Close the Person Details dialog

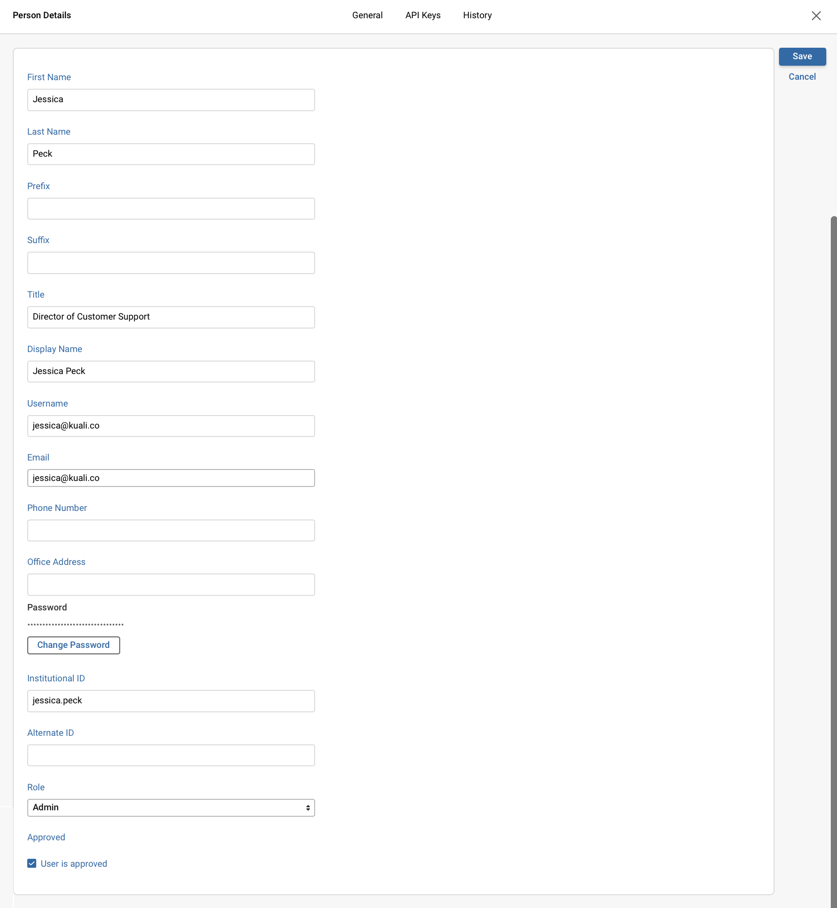(816, 15)
